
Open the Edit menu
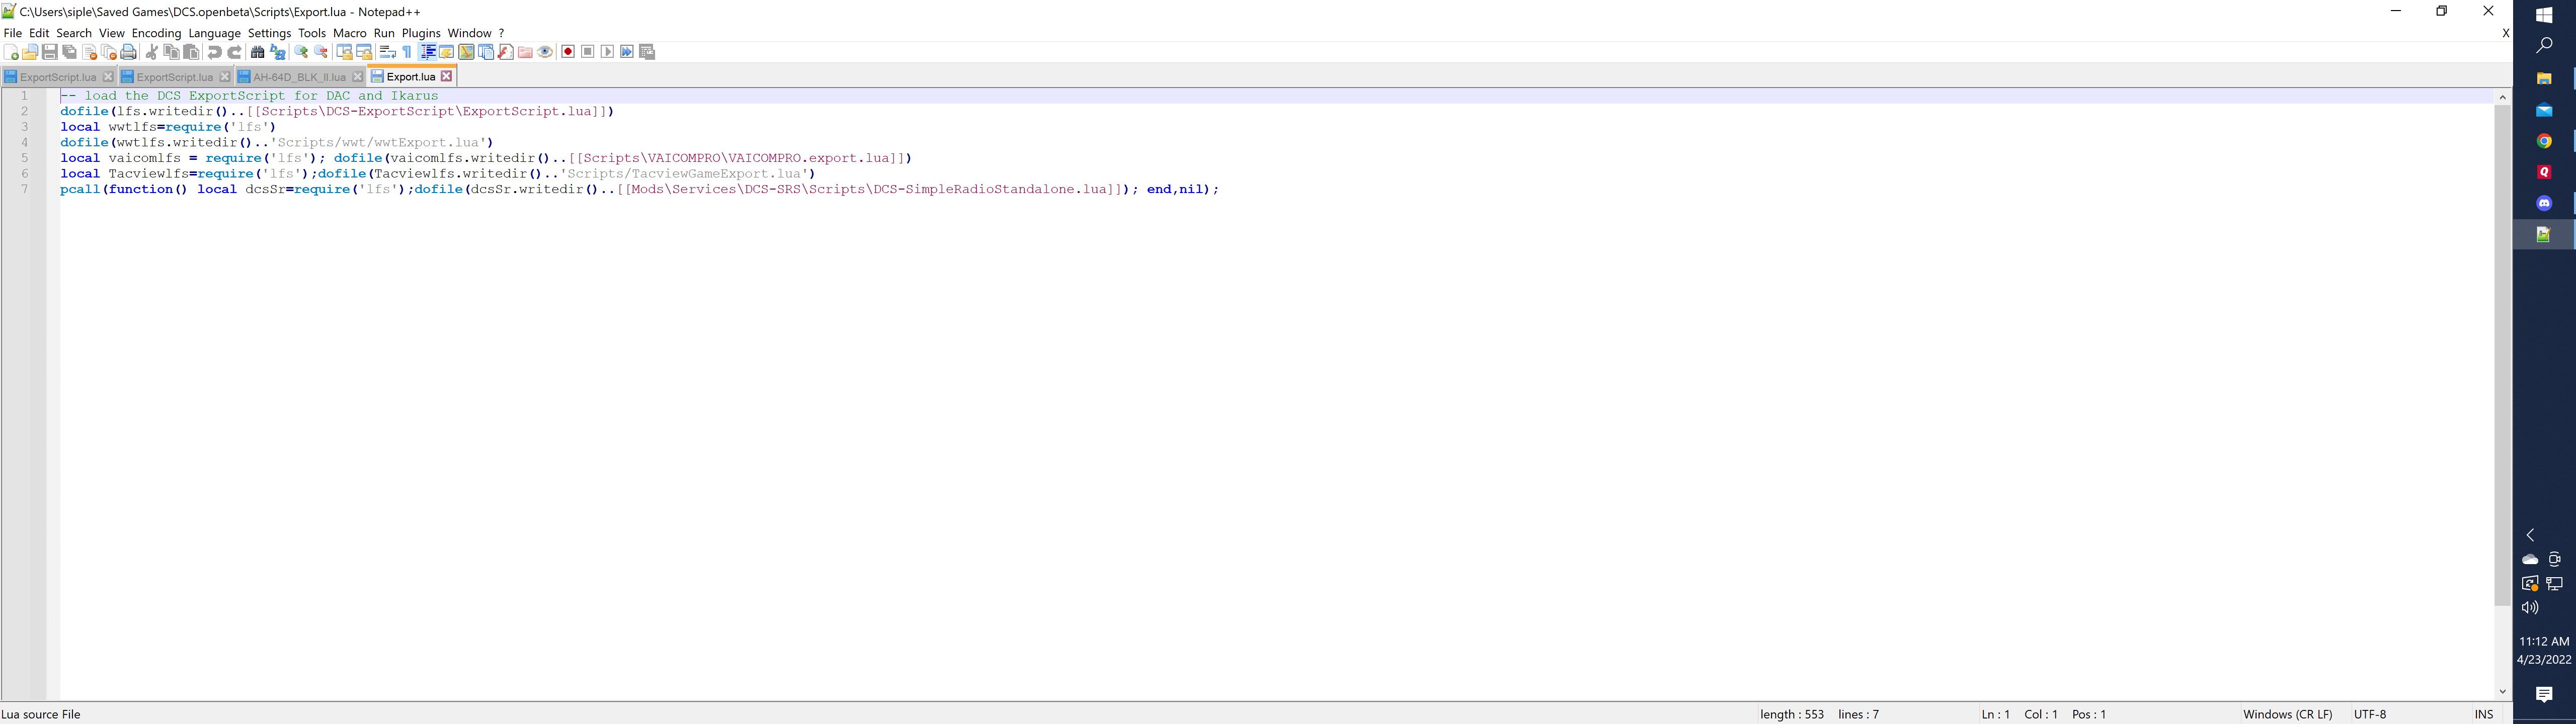tap(39, 33)
